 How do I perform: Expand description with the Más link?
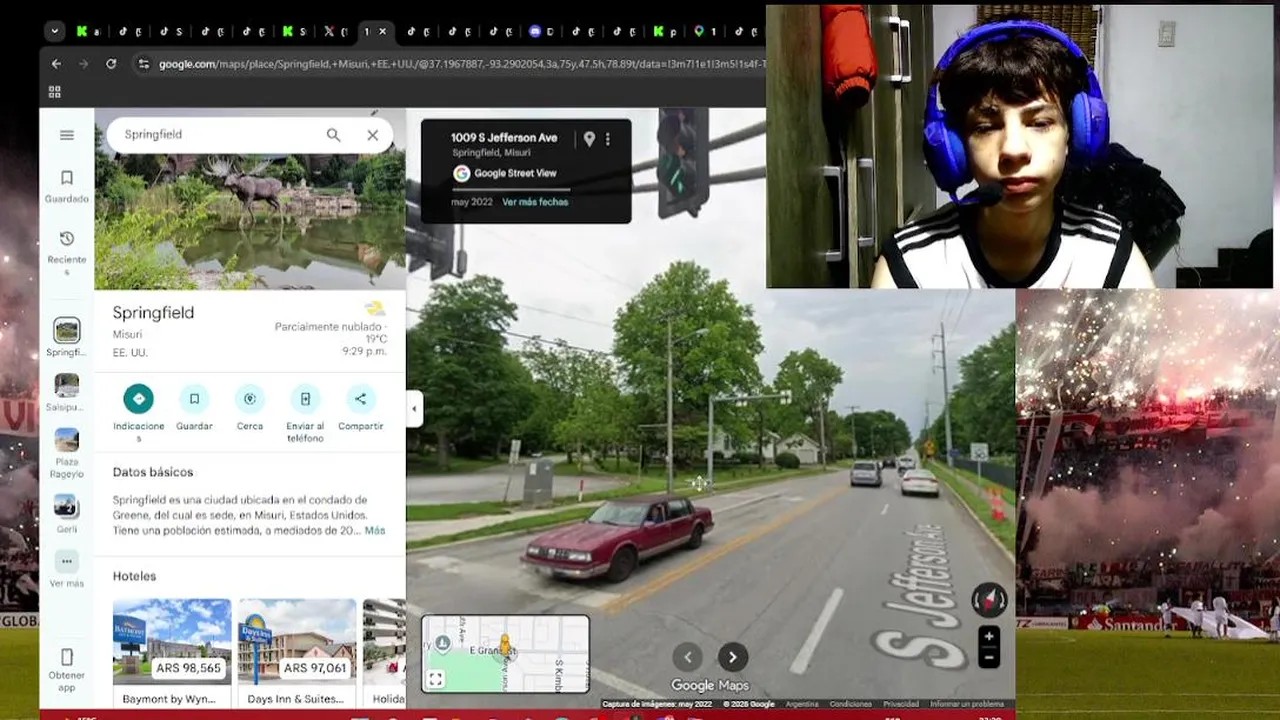point(375,531)
